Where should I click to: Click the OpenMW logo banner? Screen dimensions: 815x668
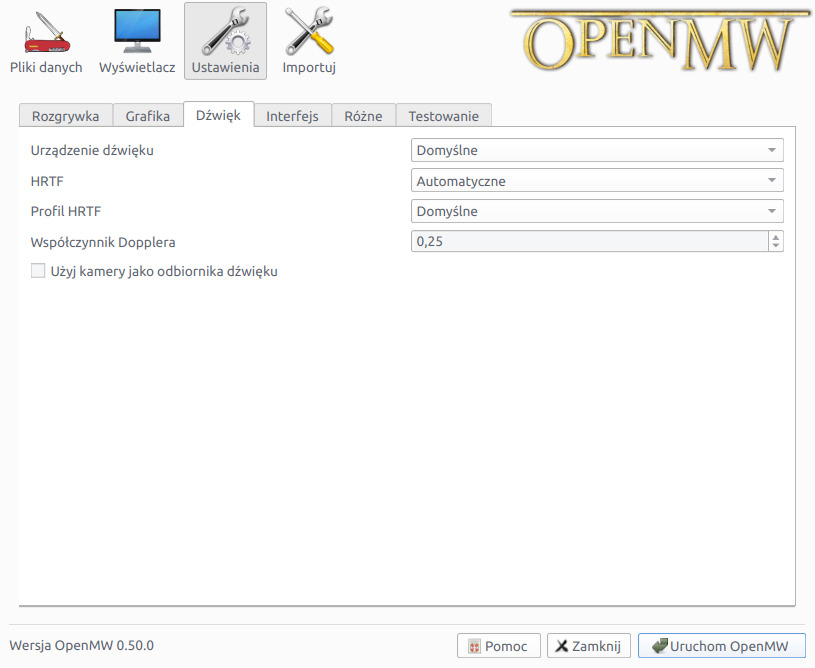pyautogui.click(x=660, y=42)
